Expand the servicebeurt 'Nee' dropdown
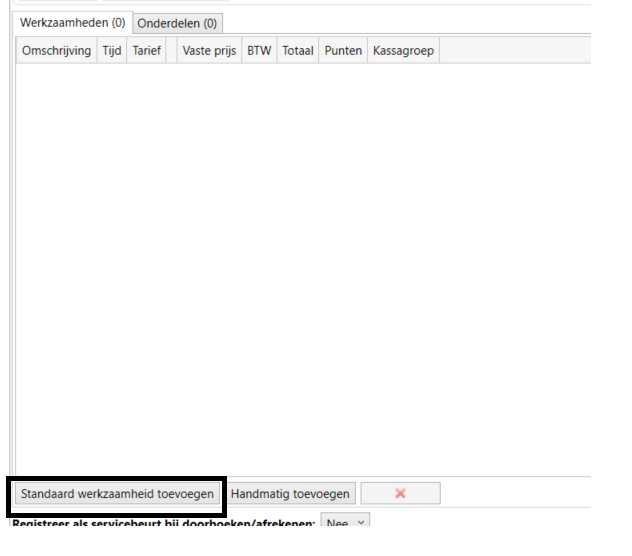 coord(345,523)
